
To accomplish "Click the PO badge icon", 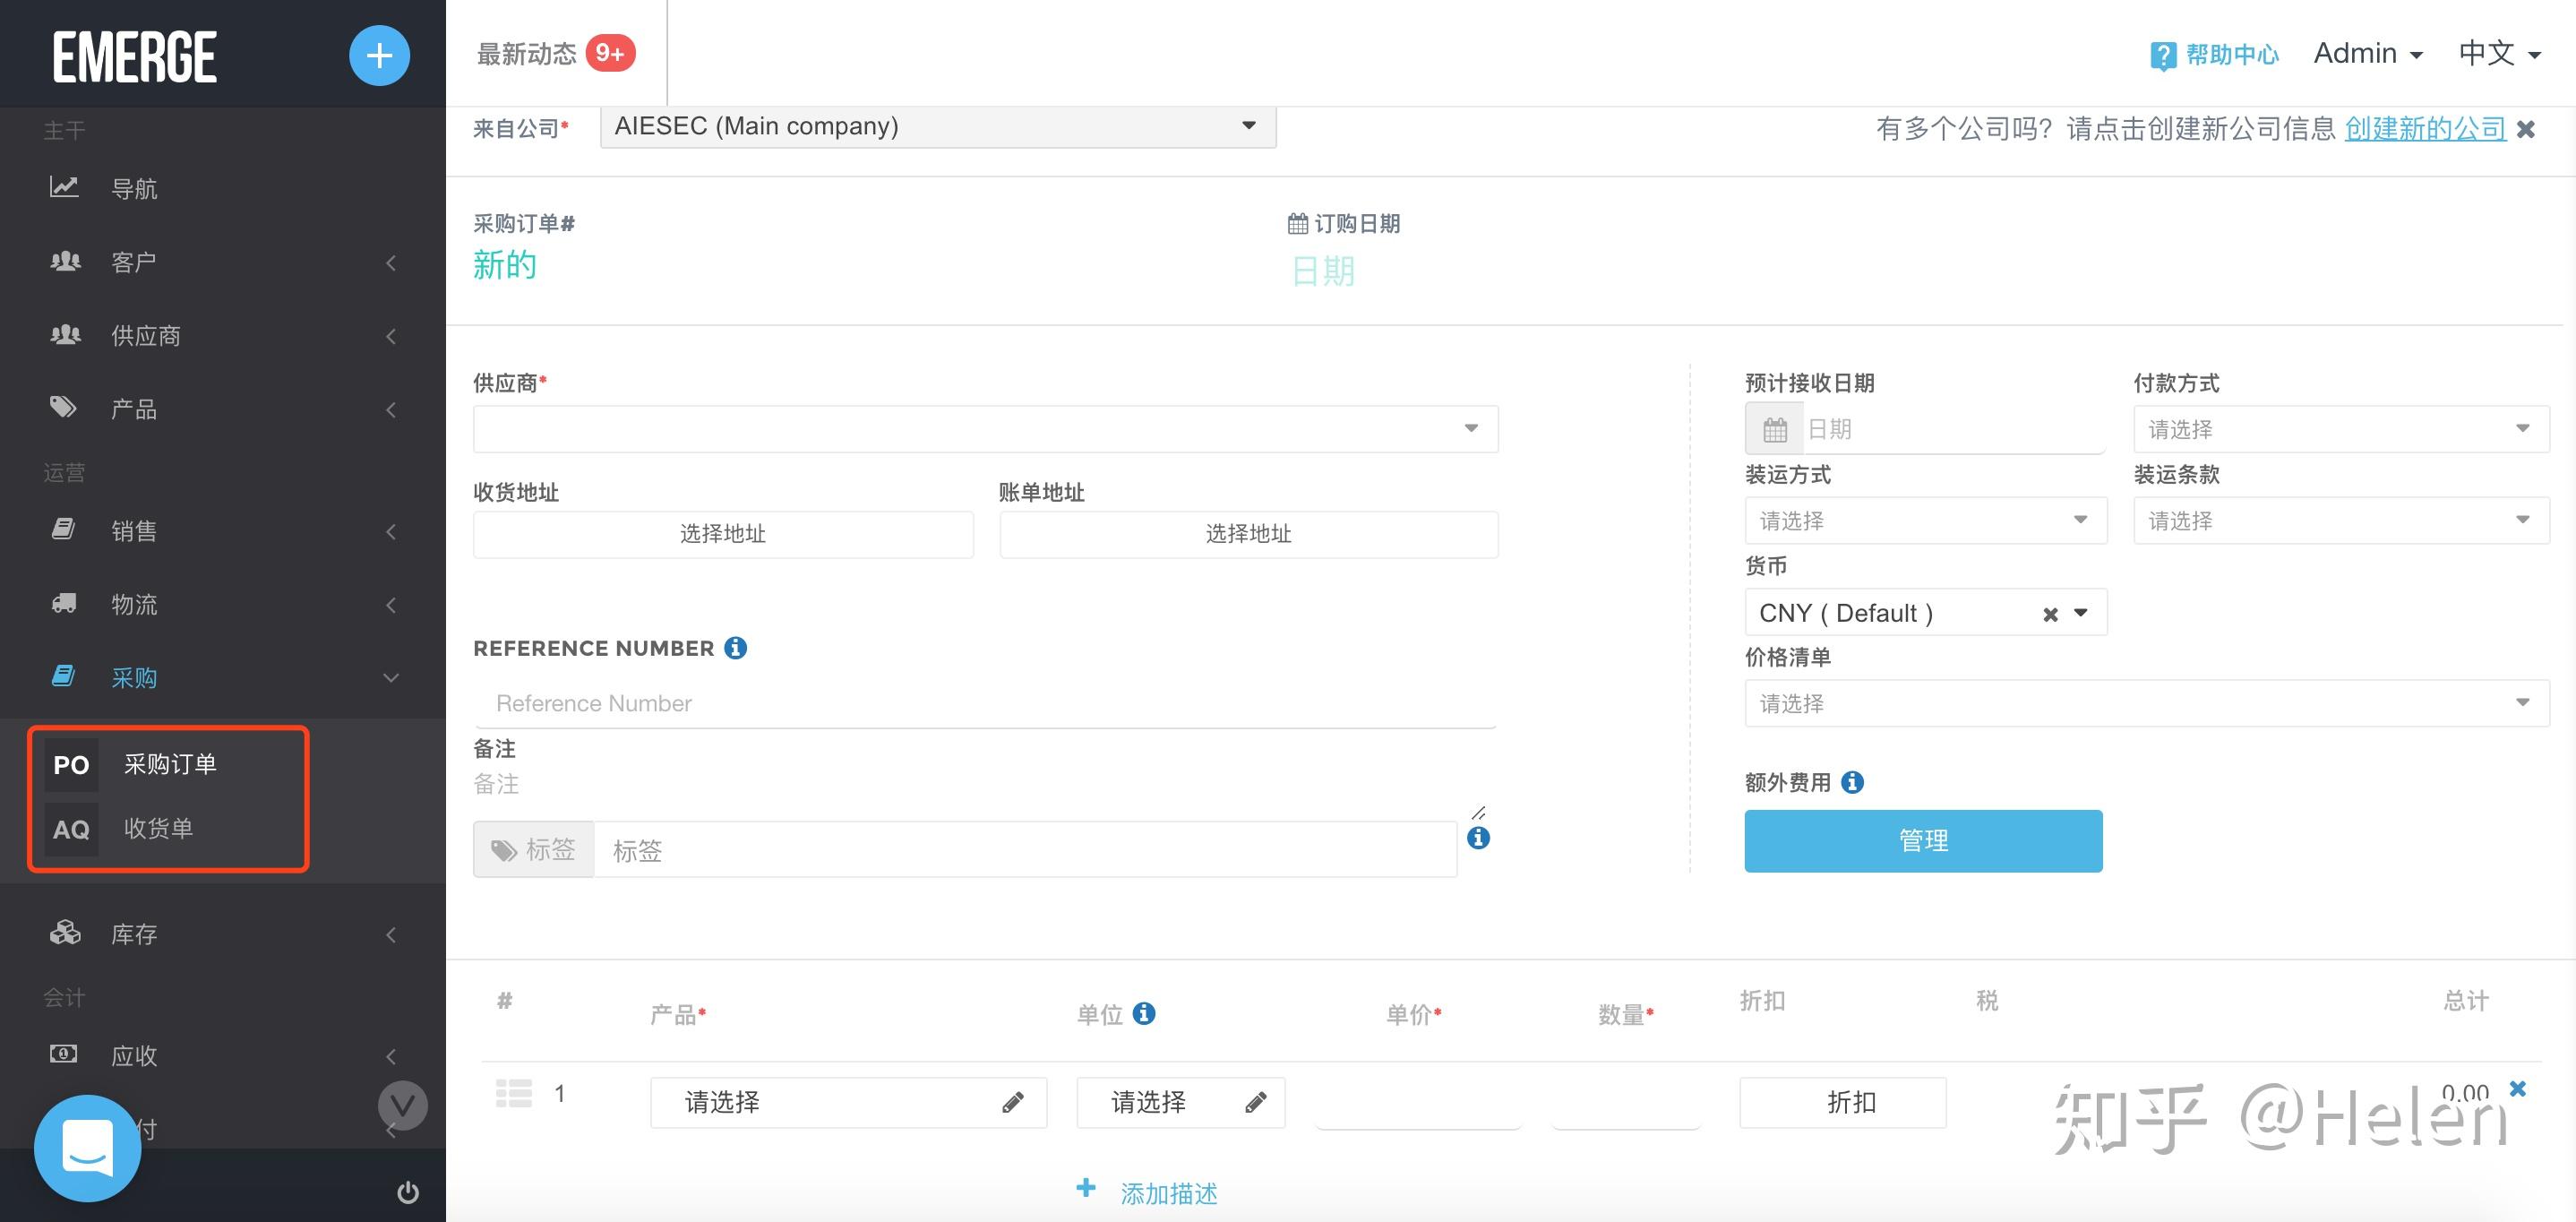I will click(71, 765).
